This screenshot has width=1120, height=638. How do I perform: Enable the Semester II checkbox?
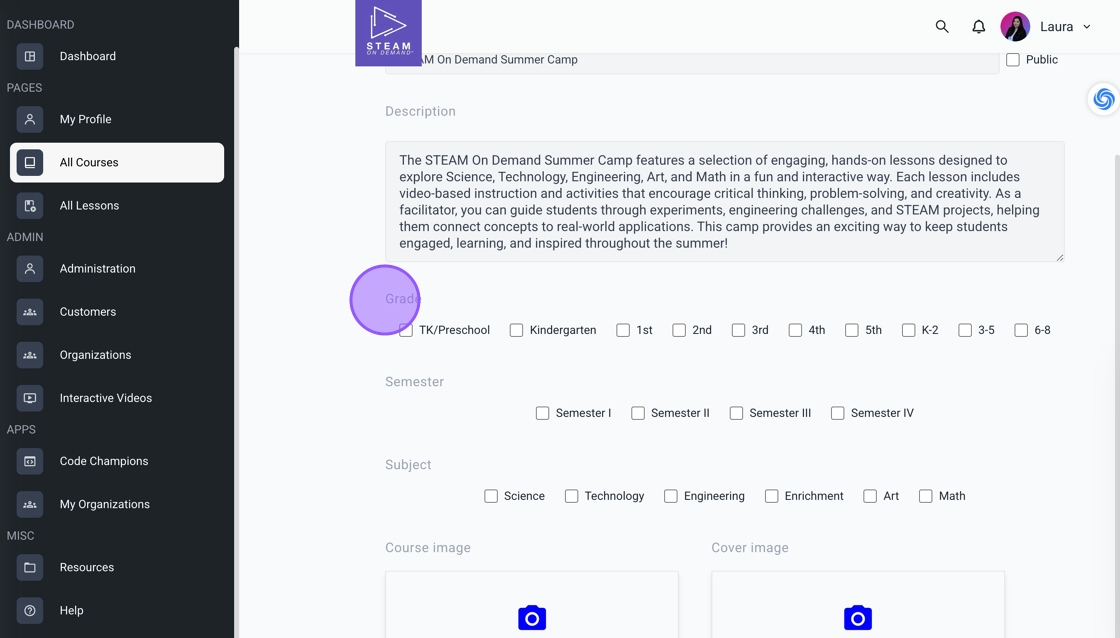click(x=638, y=413)
